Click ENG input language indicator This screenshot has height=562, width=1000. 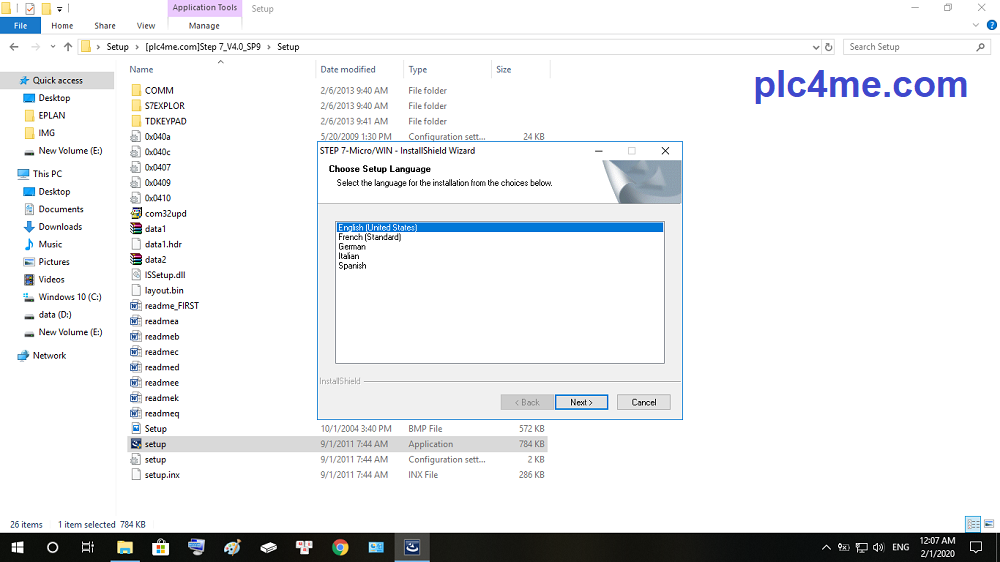(x=901, y=547)
